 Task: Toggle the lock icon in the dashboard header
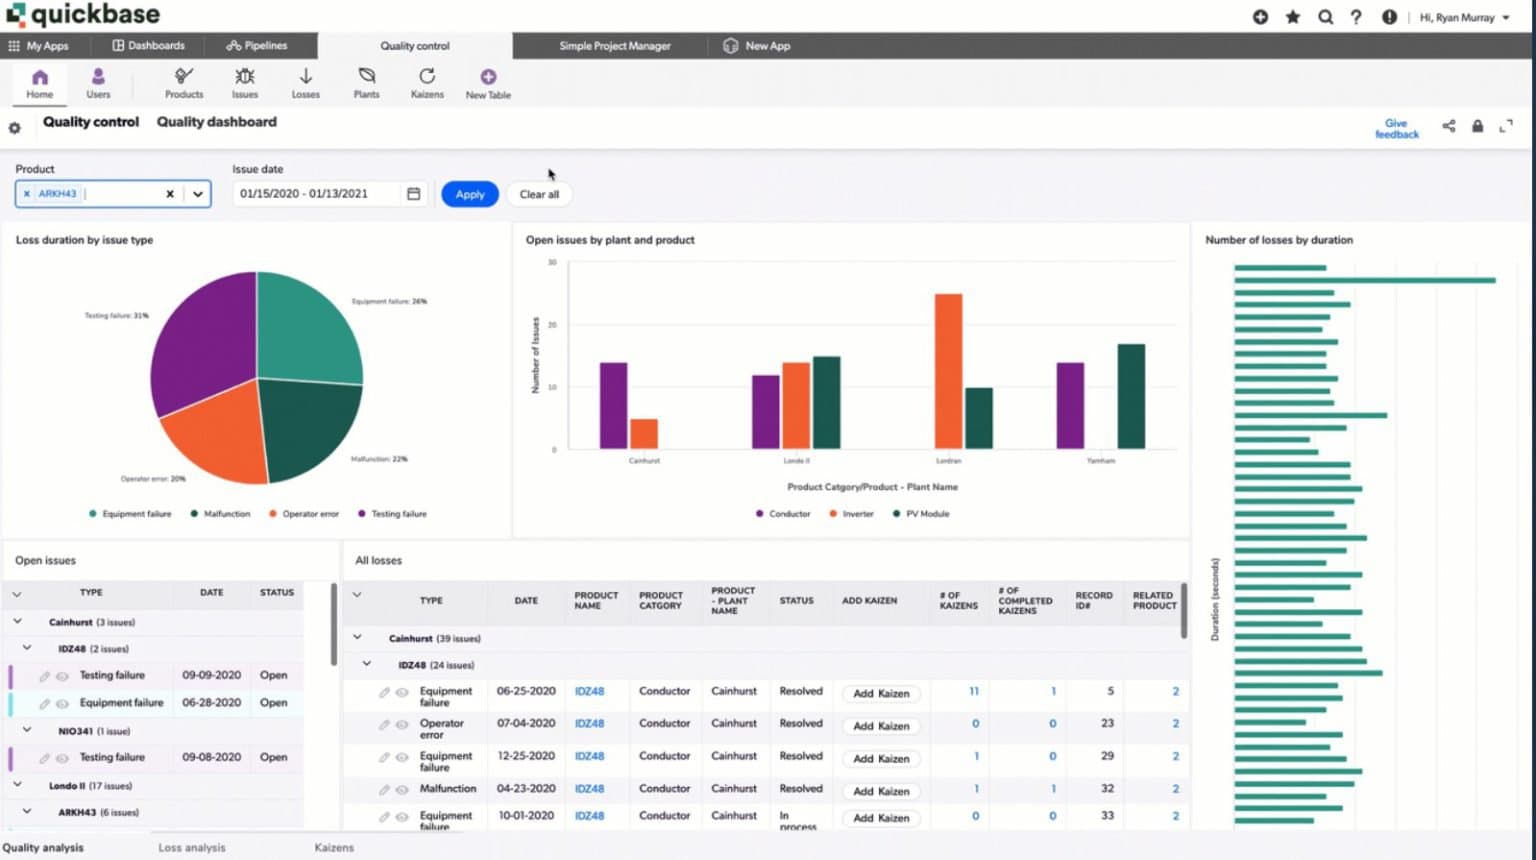coord(1478,126)
